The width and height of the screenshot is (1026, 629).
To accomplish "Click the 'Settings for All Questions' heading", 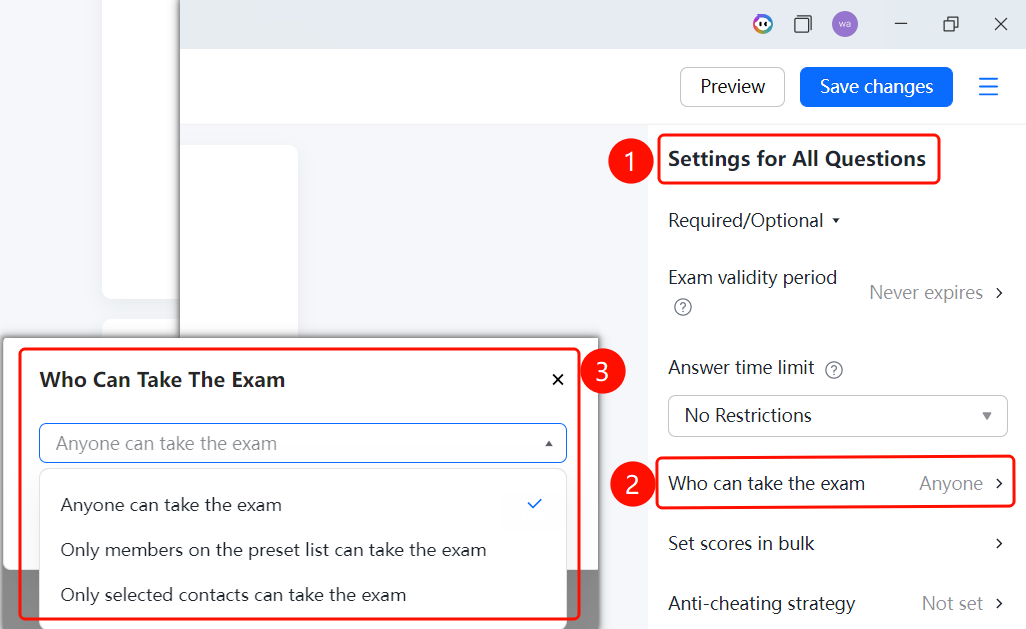I will (x=797, y=158).
